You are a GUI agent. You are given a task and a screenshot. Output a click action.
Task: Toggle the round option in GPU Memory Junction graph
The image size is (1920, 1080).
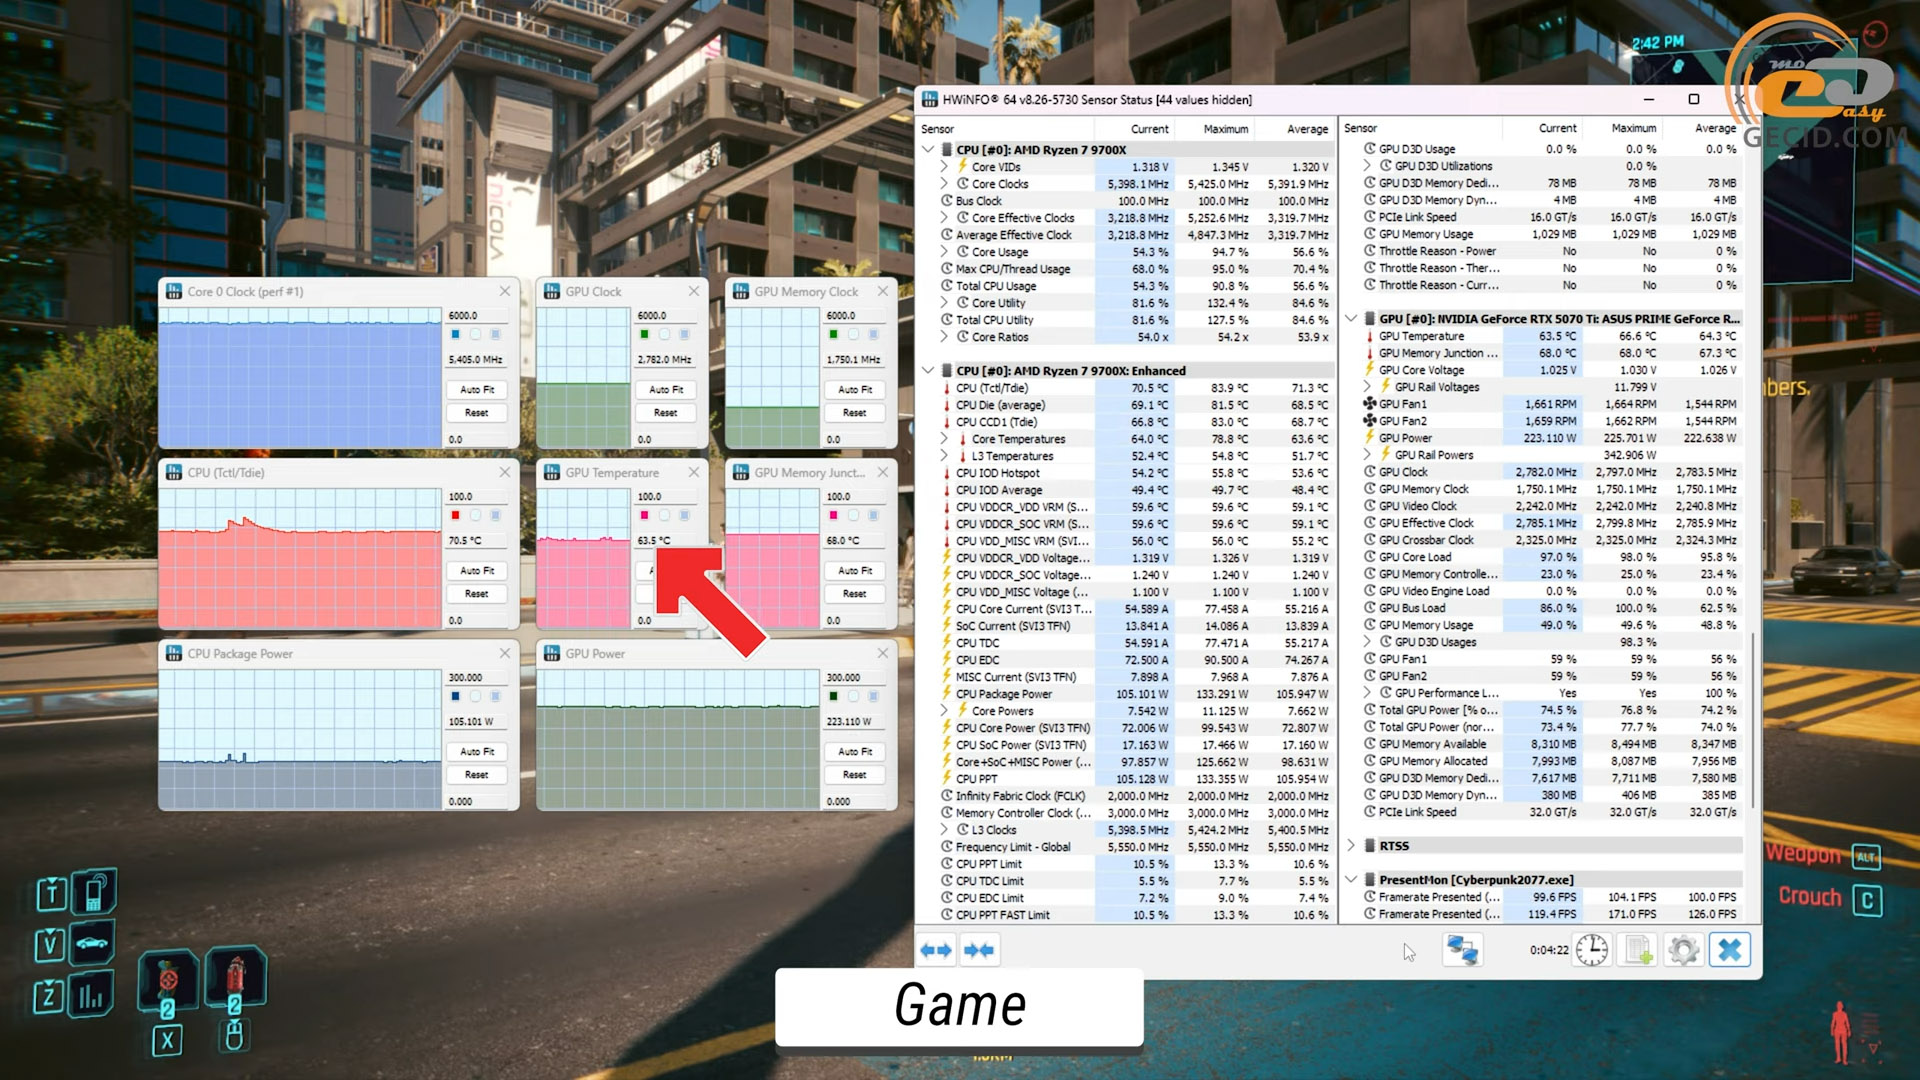(x=854, y=515)
